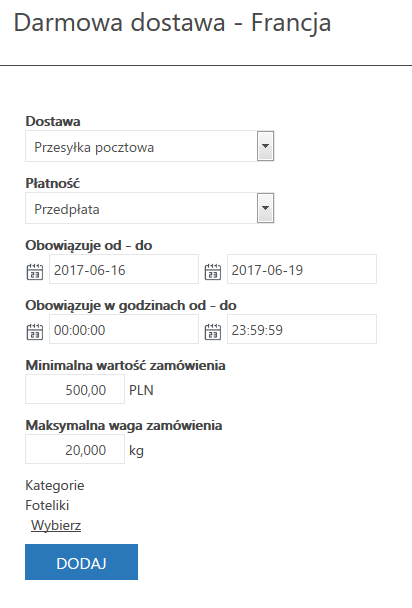Image resolution: width=412 pixels, height=608 pixels.
Task: Focus the 2017-06-19 end date field
Action: [x=302, y=269]
